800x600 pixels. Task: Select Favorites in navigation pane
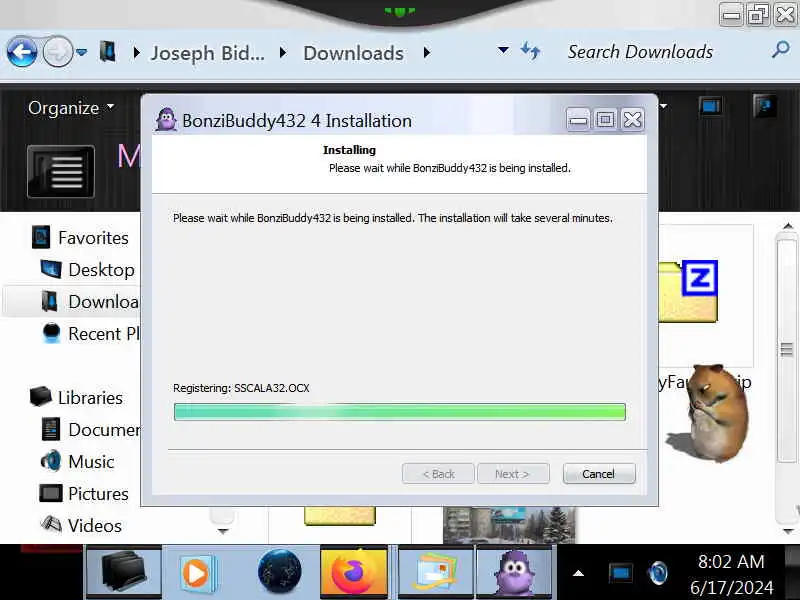tap(93, 238)
